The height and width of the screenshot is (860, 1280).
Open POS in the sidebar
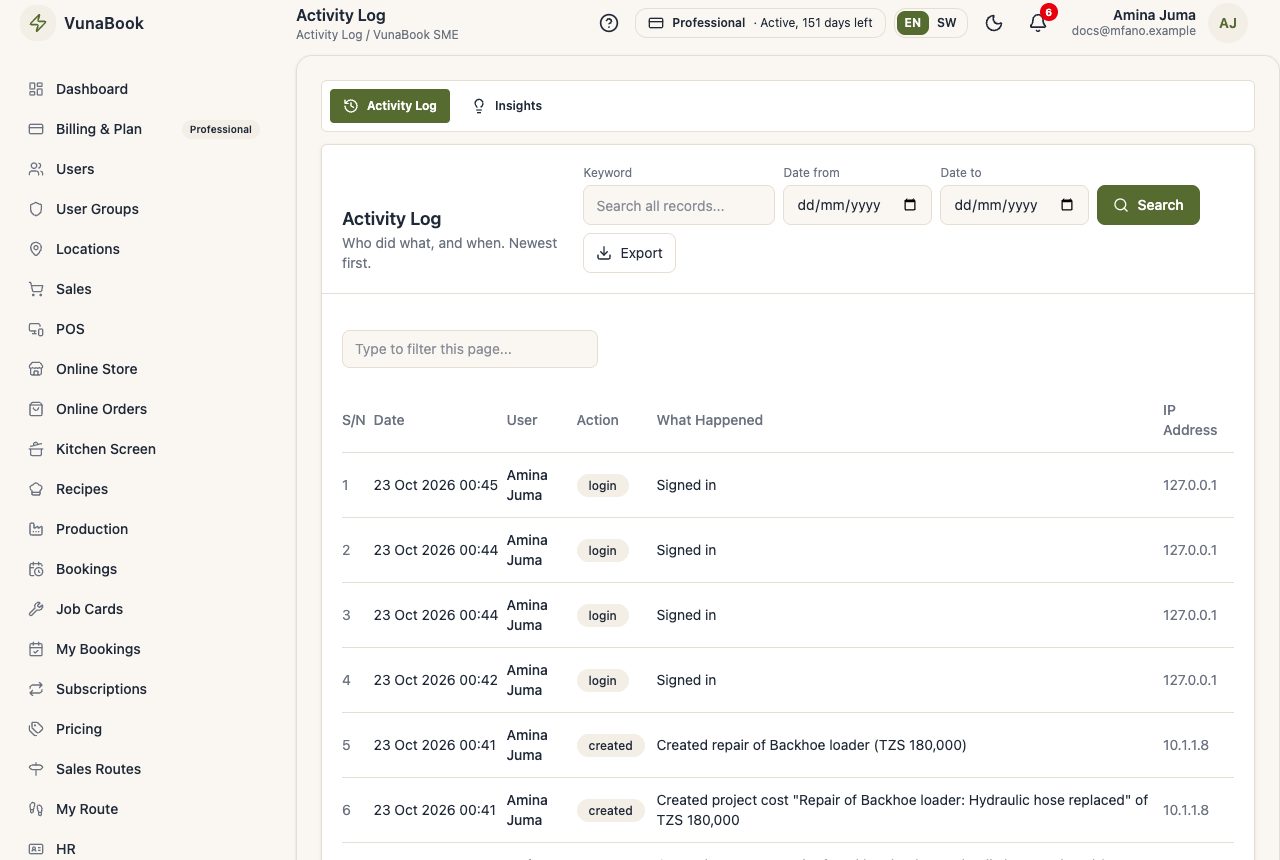pos(148,329)
